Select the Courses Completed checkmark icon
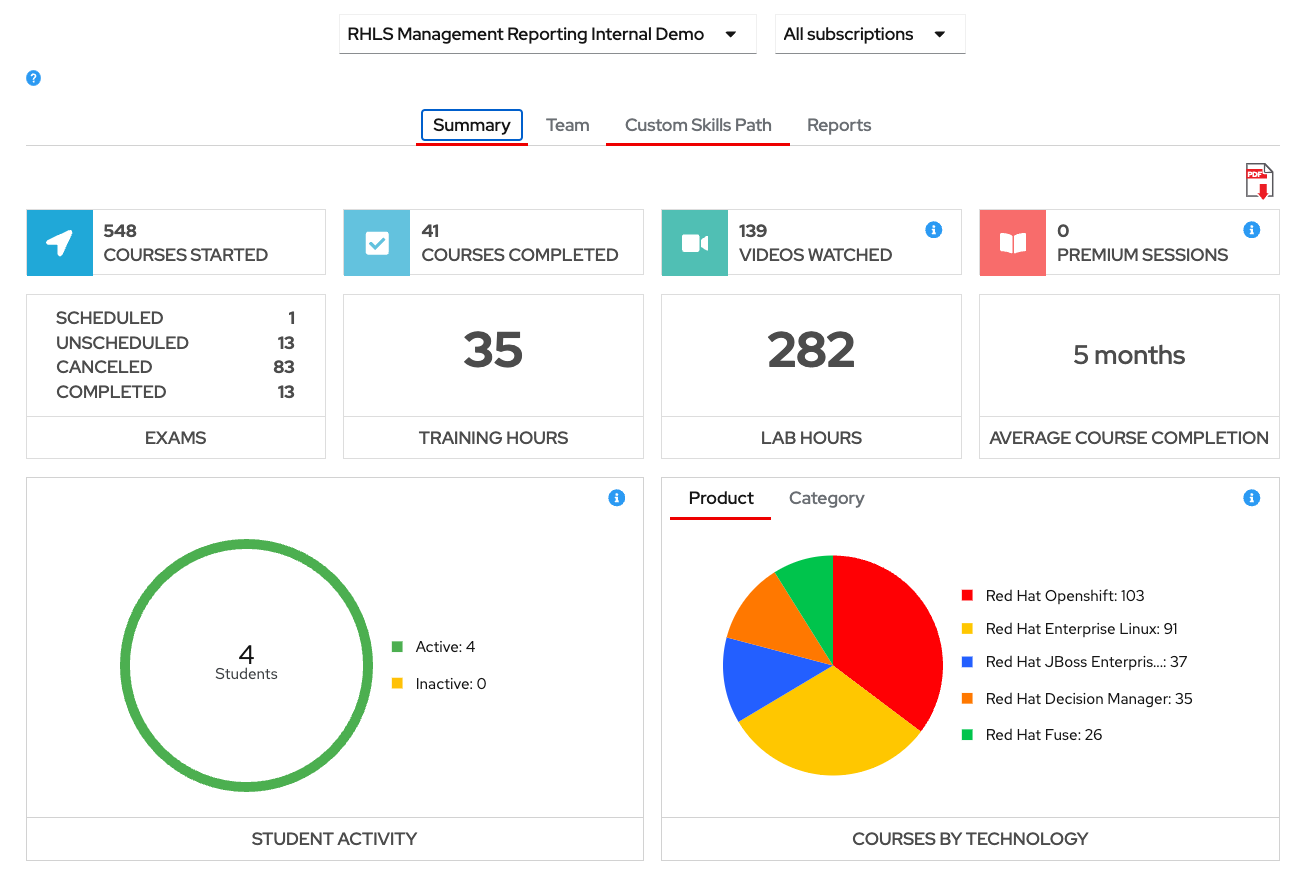Image resolution: width=1312 pixels, height=871 pixels. [377, 242]
